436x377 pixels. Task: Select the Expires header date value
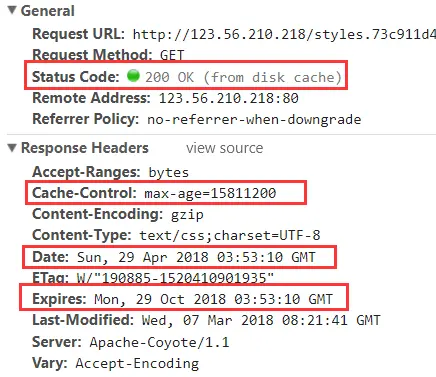[x=214, y=299]
